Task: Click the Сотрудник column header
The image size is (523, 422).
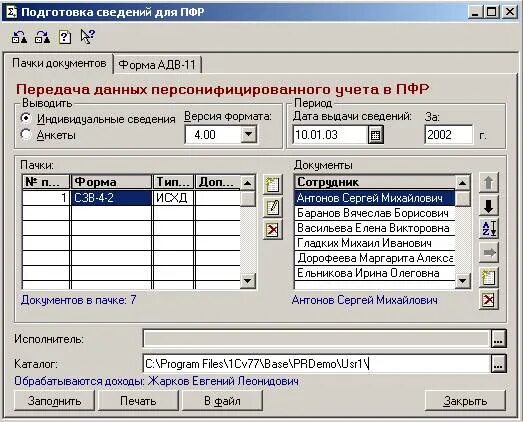Action: point(375,182)
